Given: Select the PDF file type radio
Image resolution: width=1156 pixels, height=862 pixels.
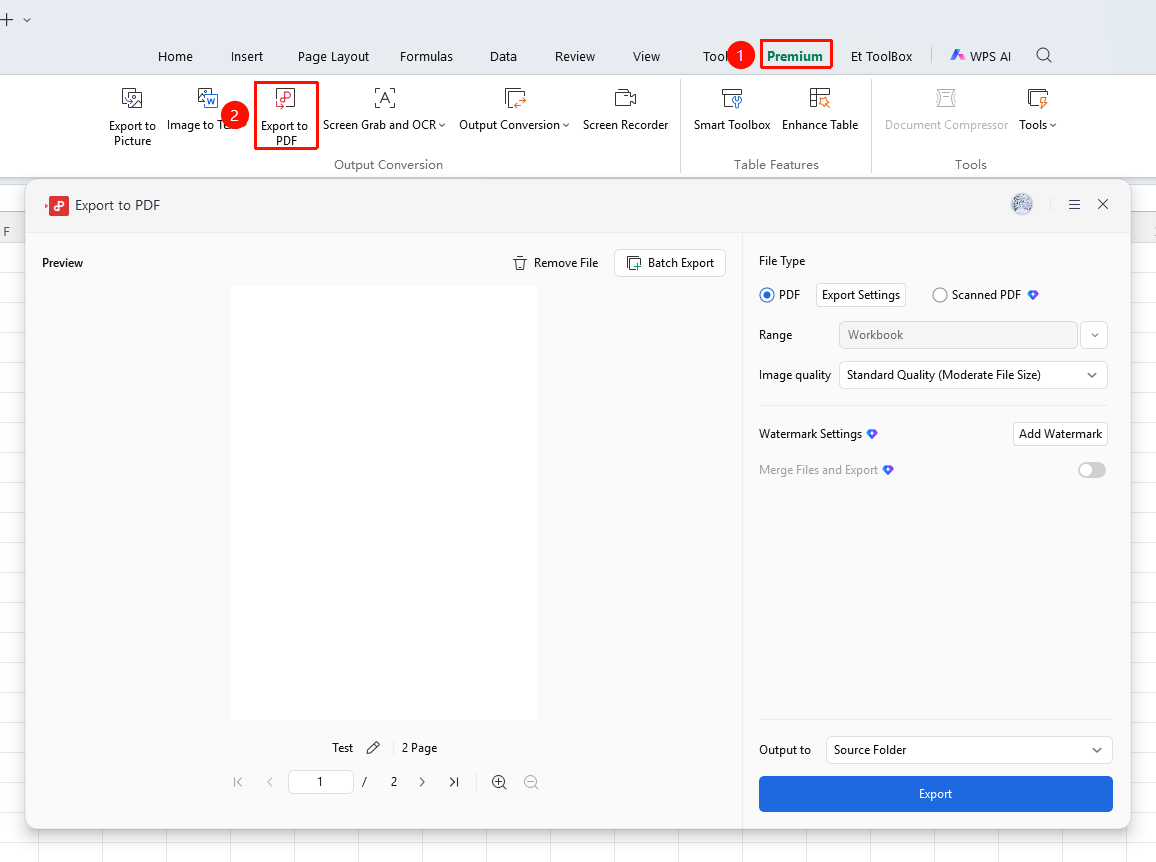Looking at the screenshot, I should (767, 295).
